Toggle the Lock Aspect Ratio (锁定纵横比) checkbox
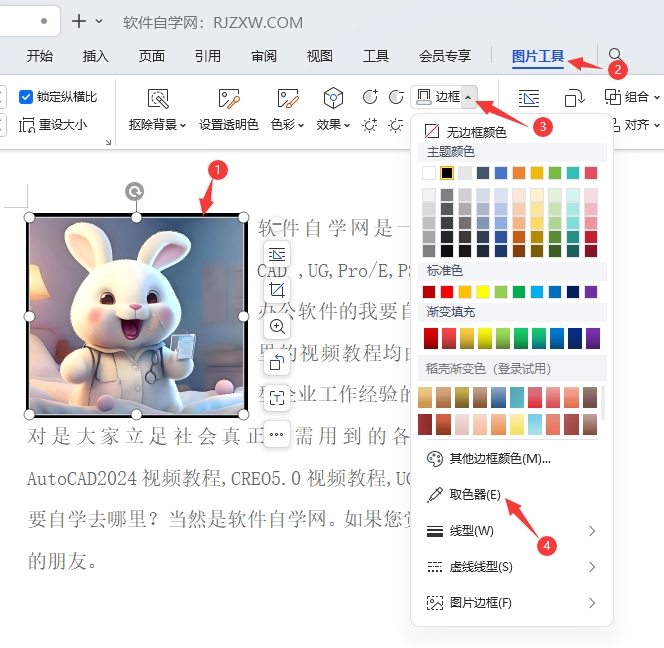Screen dimensions: 664x648 26,97
